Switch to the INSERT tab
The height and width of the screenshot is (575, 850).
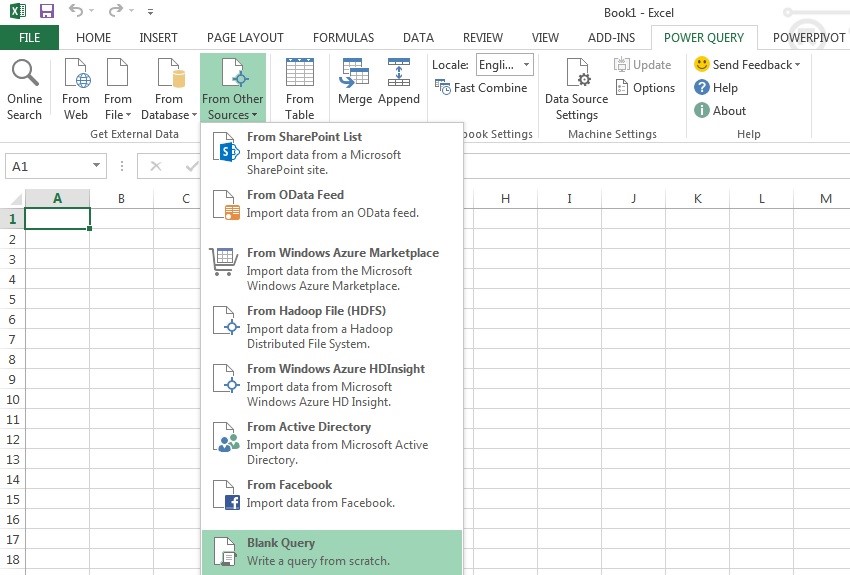point(158,37)
